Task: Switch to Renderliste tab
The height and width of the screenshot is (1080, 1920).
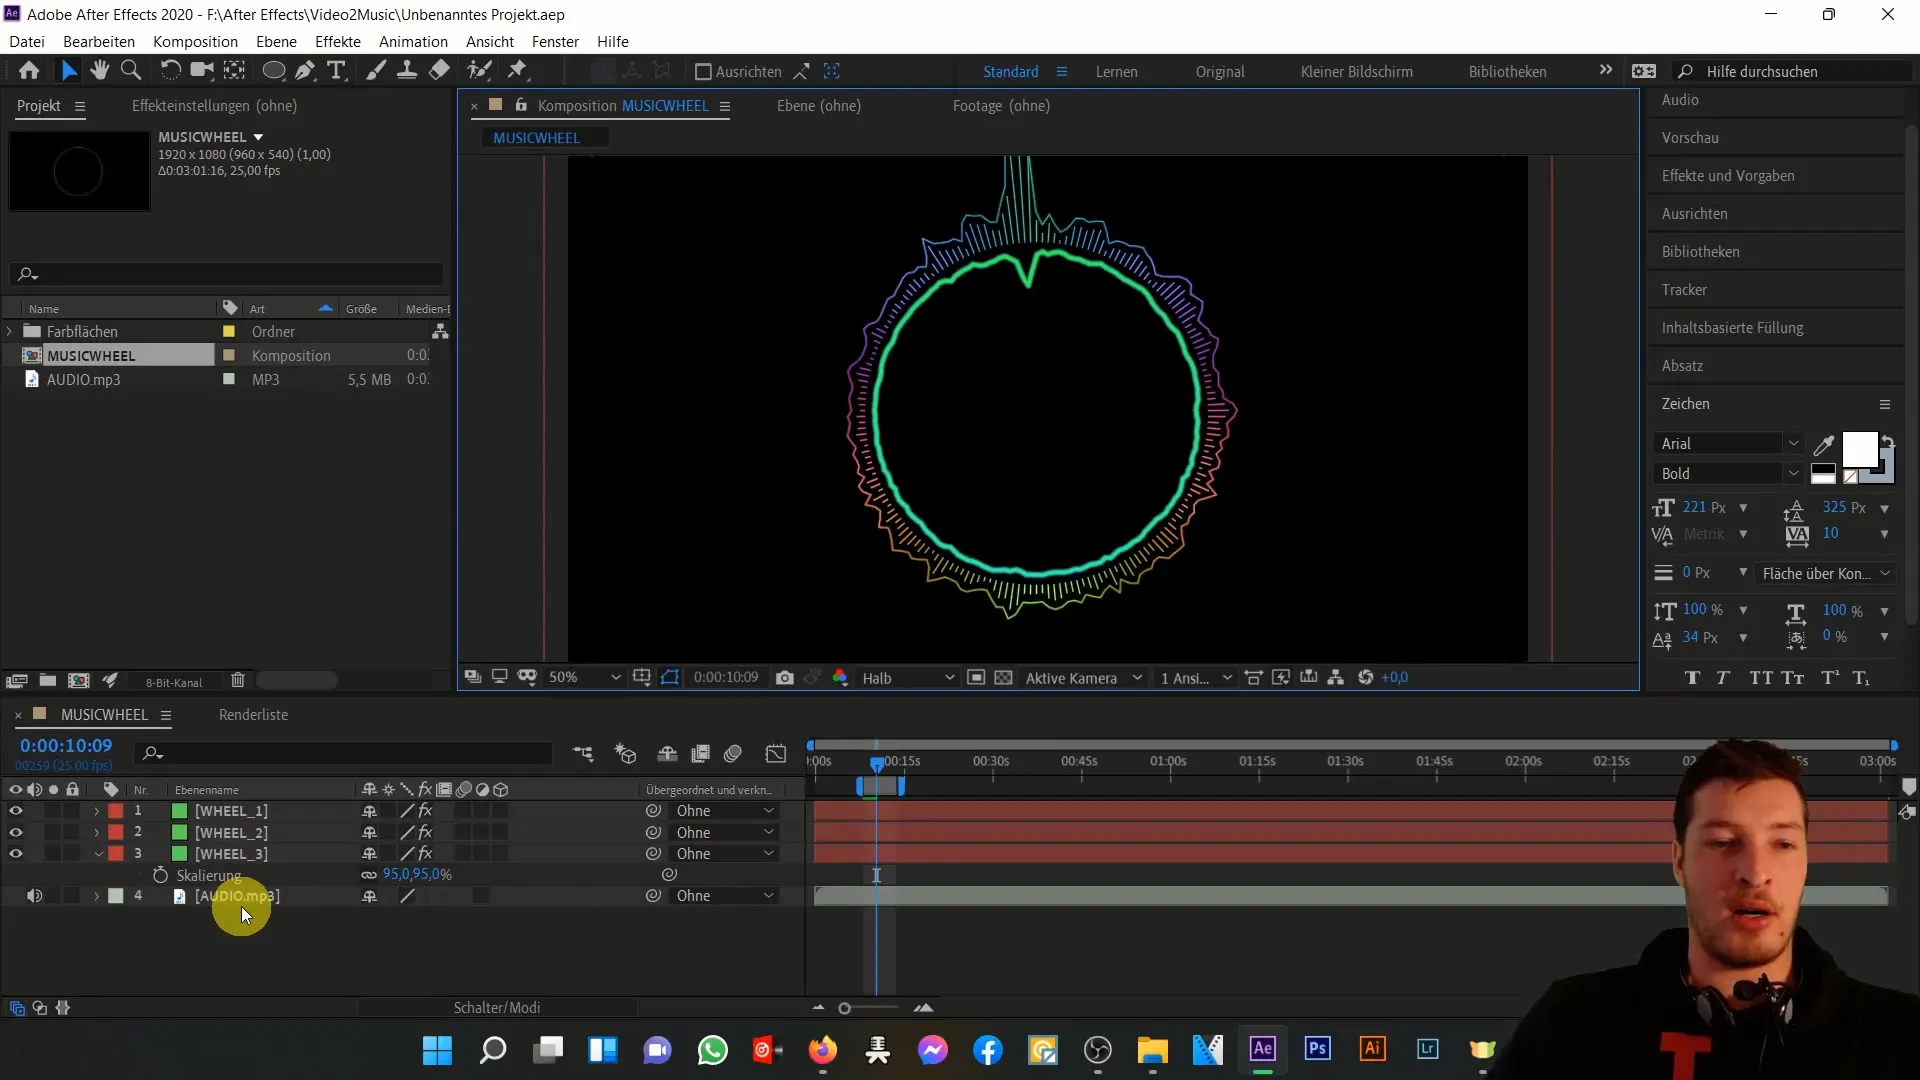Action: pyautogui.click(x=253, y=715)
